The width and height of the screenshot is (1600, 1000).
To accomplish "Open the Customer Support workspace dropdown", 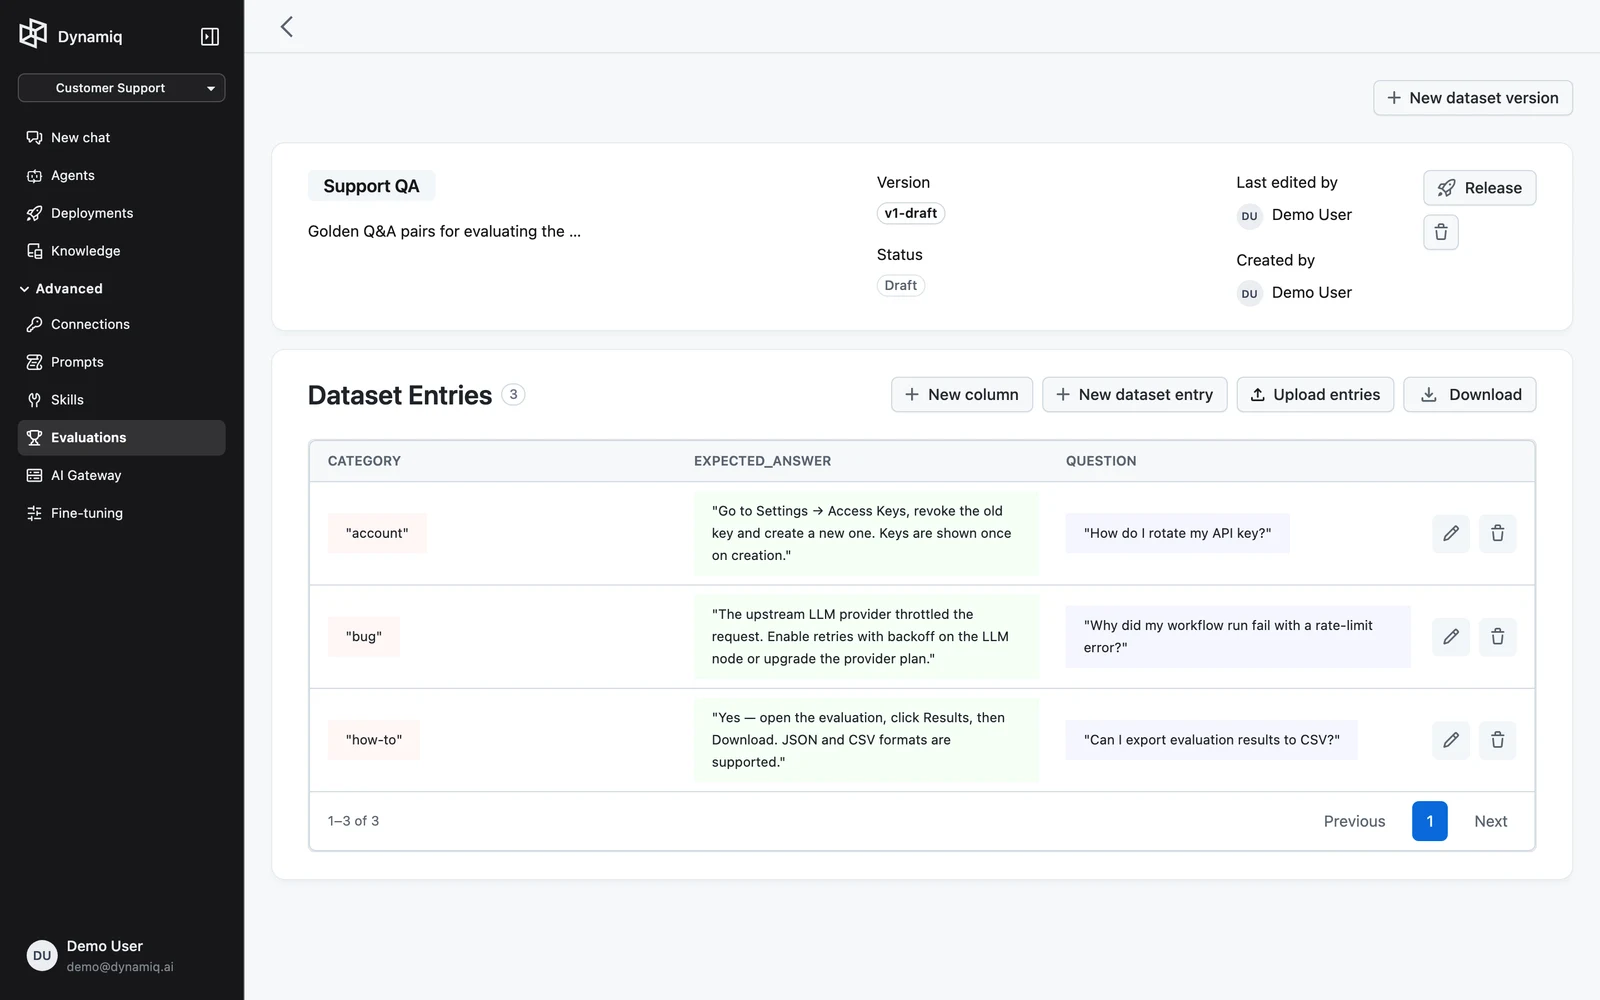I will pyautogui.click(x=121, y=88).
